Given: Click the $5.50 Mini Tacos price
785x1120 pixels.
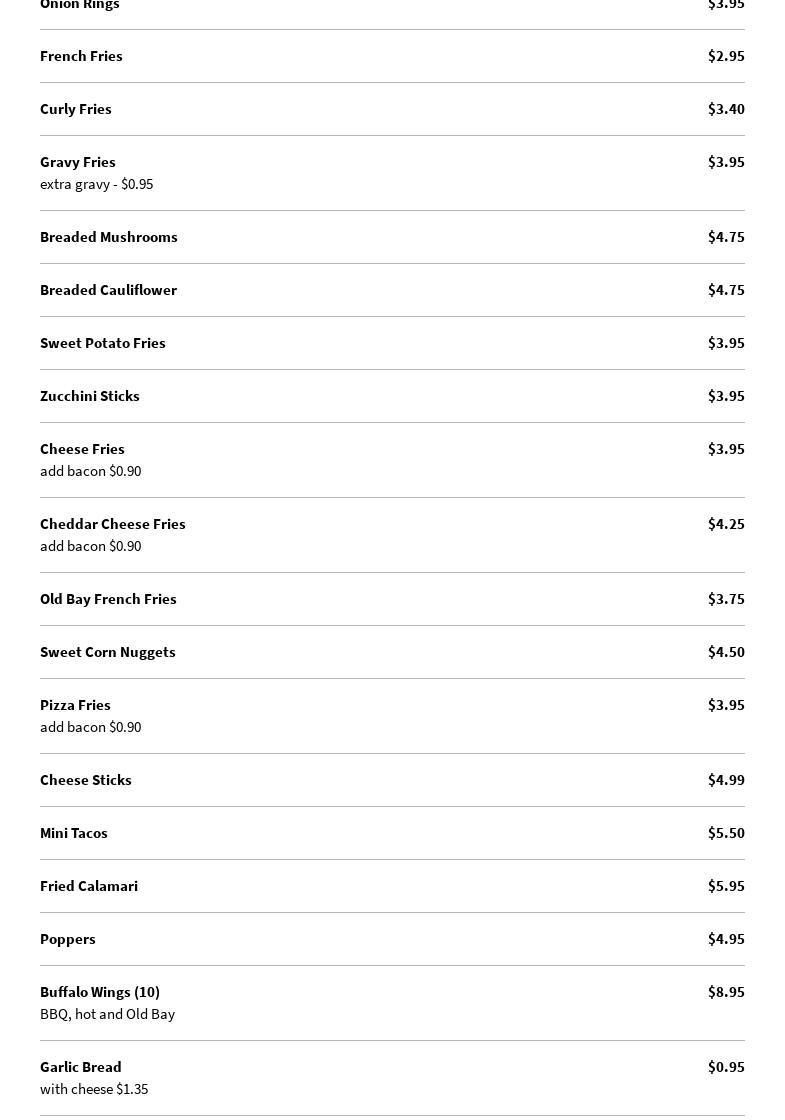Looking at the screenshot, I should (726, 833).
